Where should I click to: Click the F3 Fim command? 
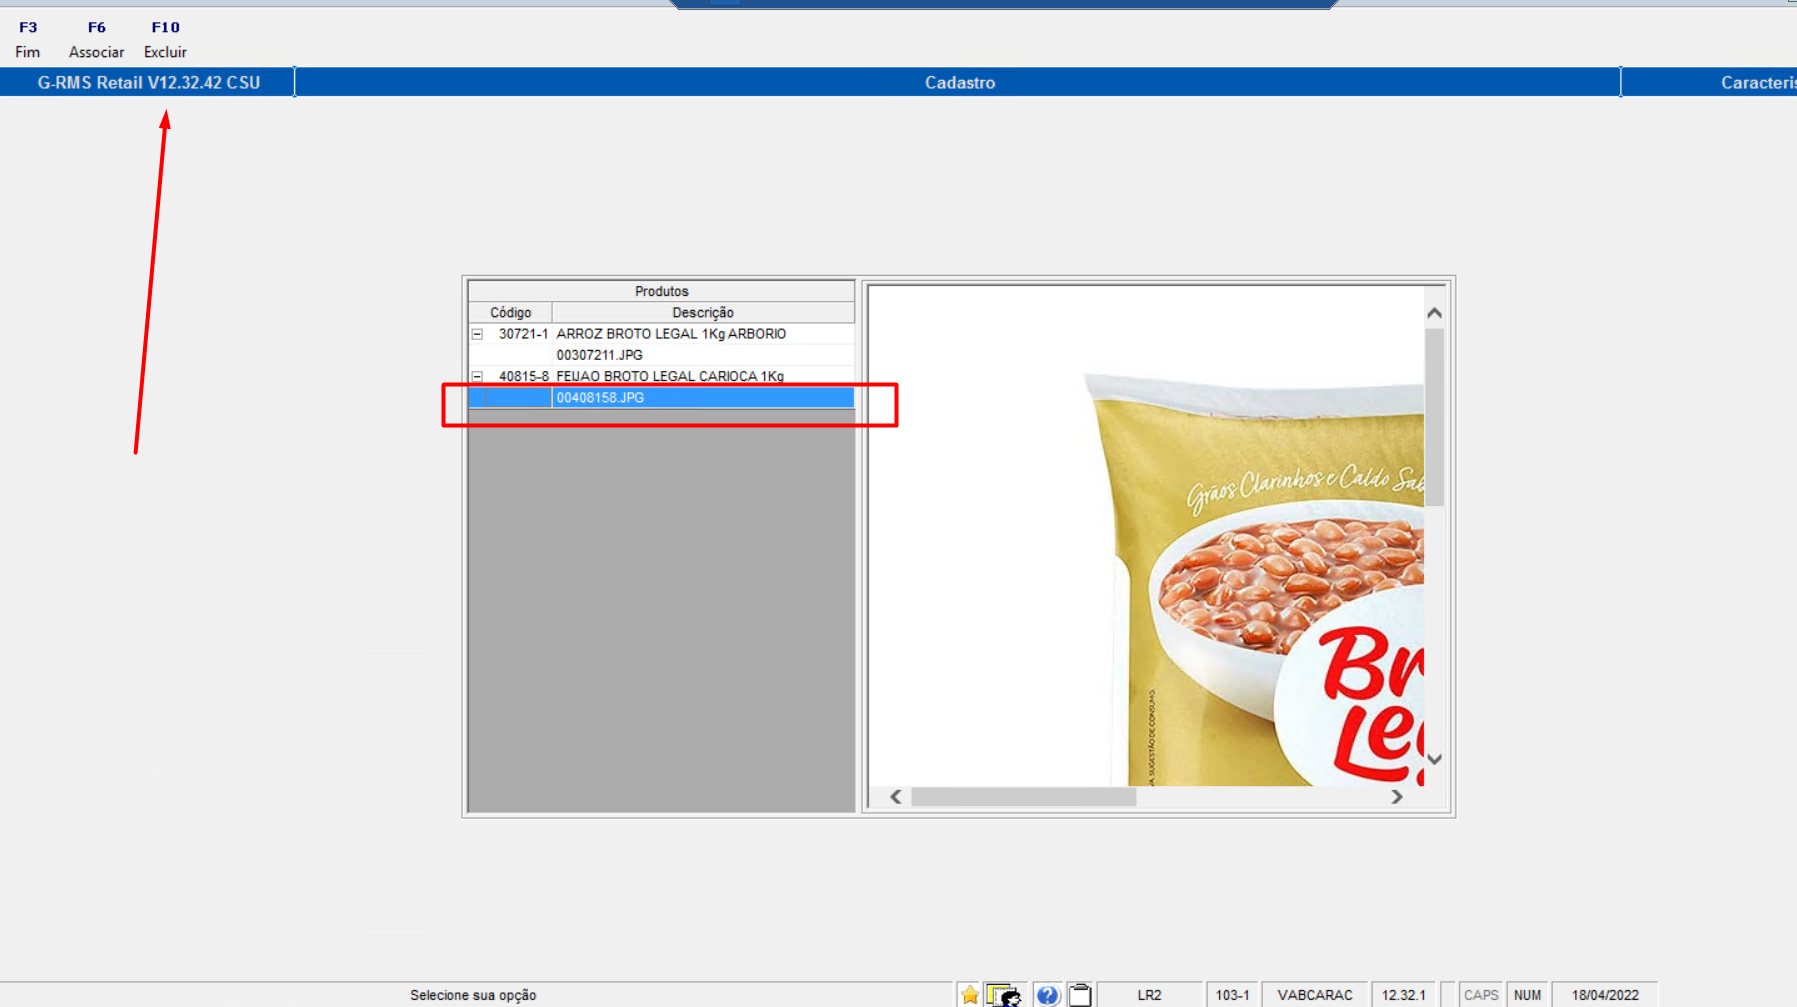click(x=28, y=40)
